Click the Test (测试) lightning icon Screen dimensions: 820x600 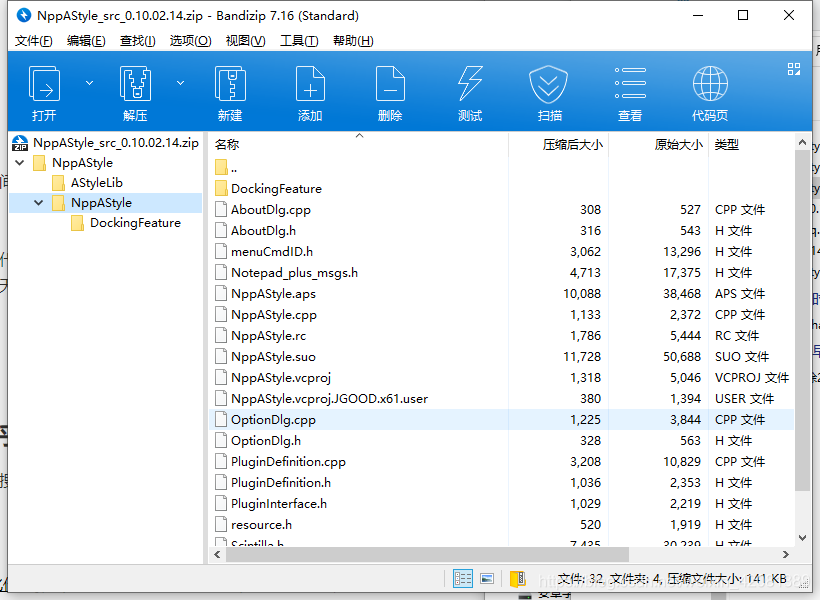[470, 84]
